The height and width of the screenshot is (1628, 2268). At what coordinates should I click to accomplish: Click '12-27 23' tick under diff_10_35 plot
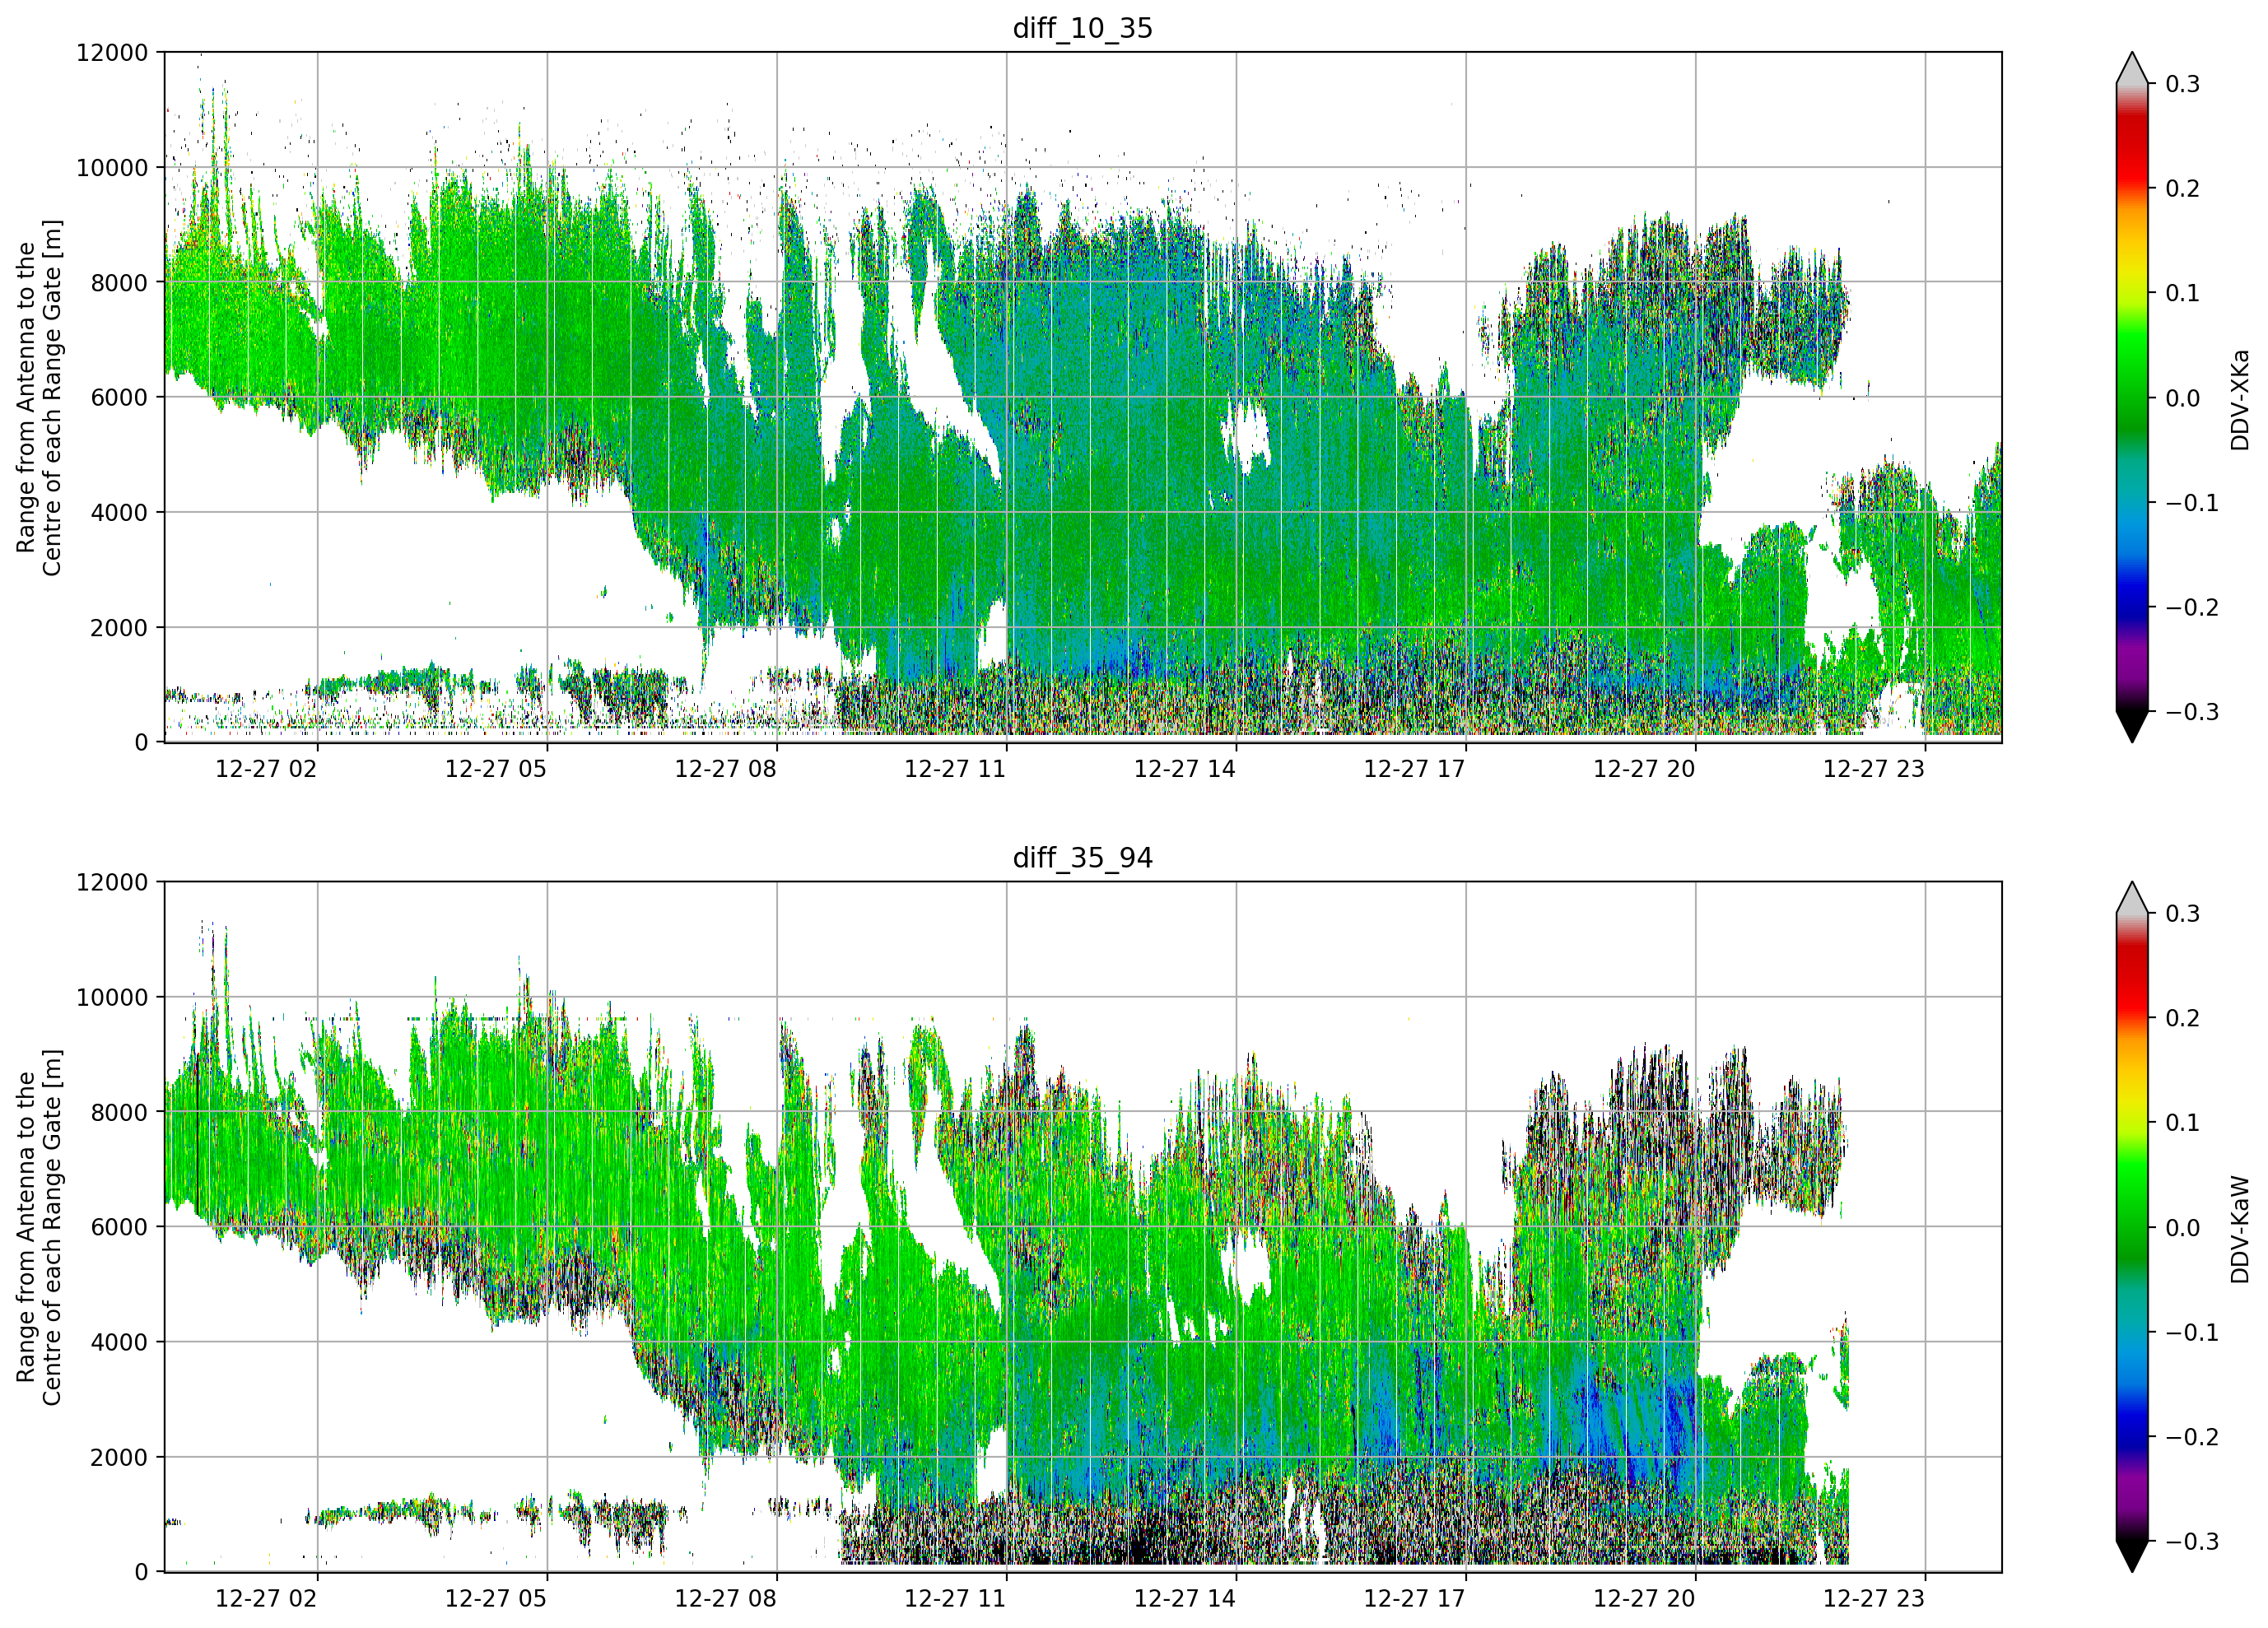click(x=1874, y=769)
